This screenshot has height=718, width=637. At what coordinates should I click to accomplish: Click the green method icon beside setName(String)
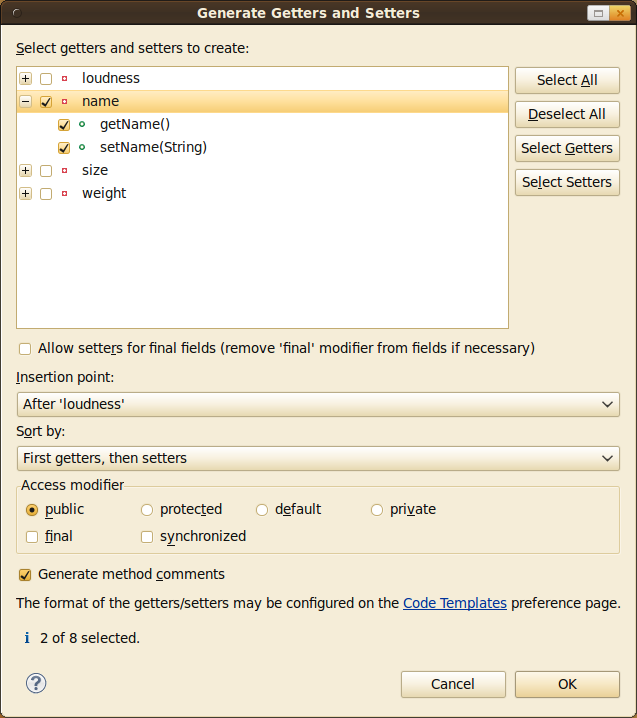click(x=82, y=147)
